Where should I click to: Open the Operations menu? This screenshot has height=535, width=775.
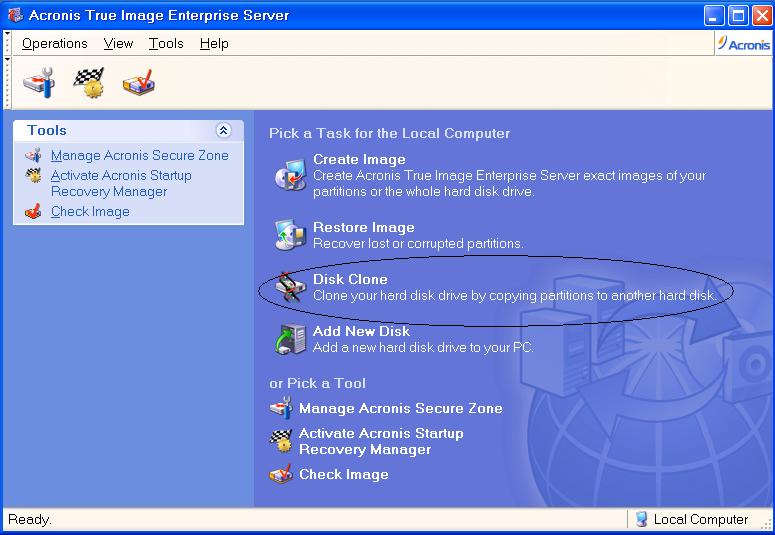(x=55, y=44)
